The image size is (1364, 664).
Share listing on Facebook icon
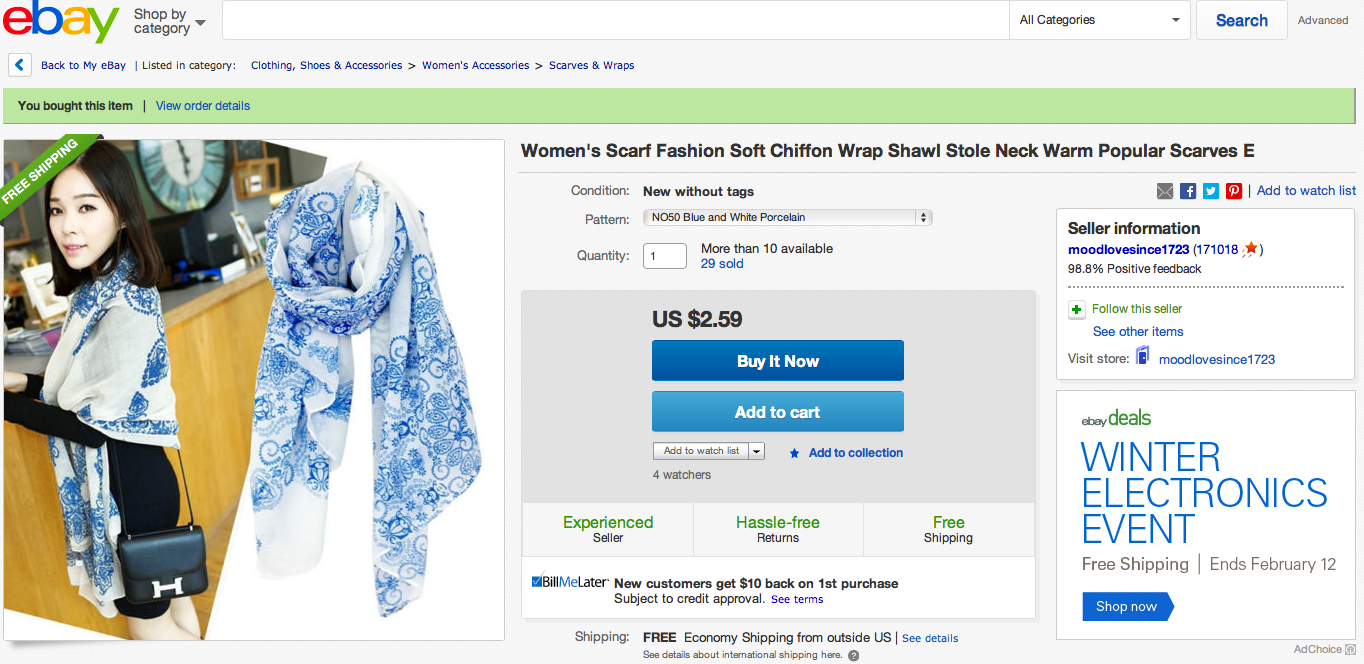[1188, 191]
